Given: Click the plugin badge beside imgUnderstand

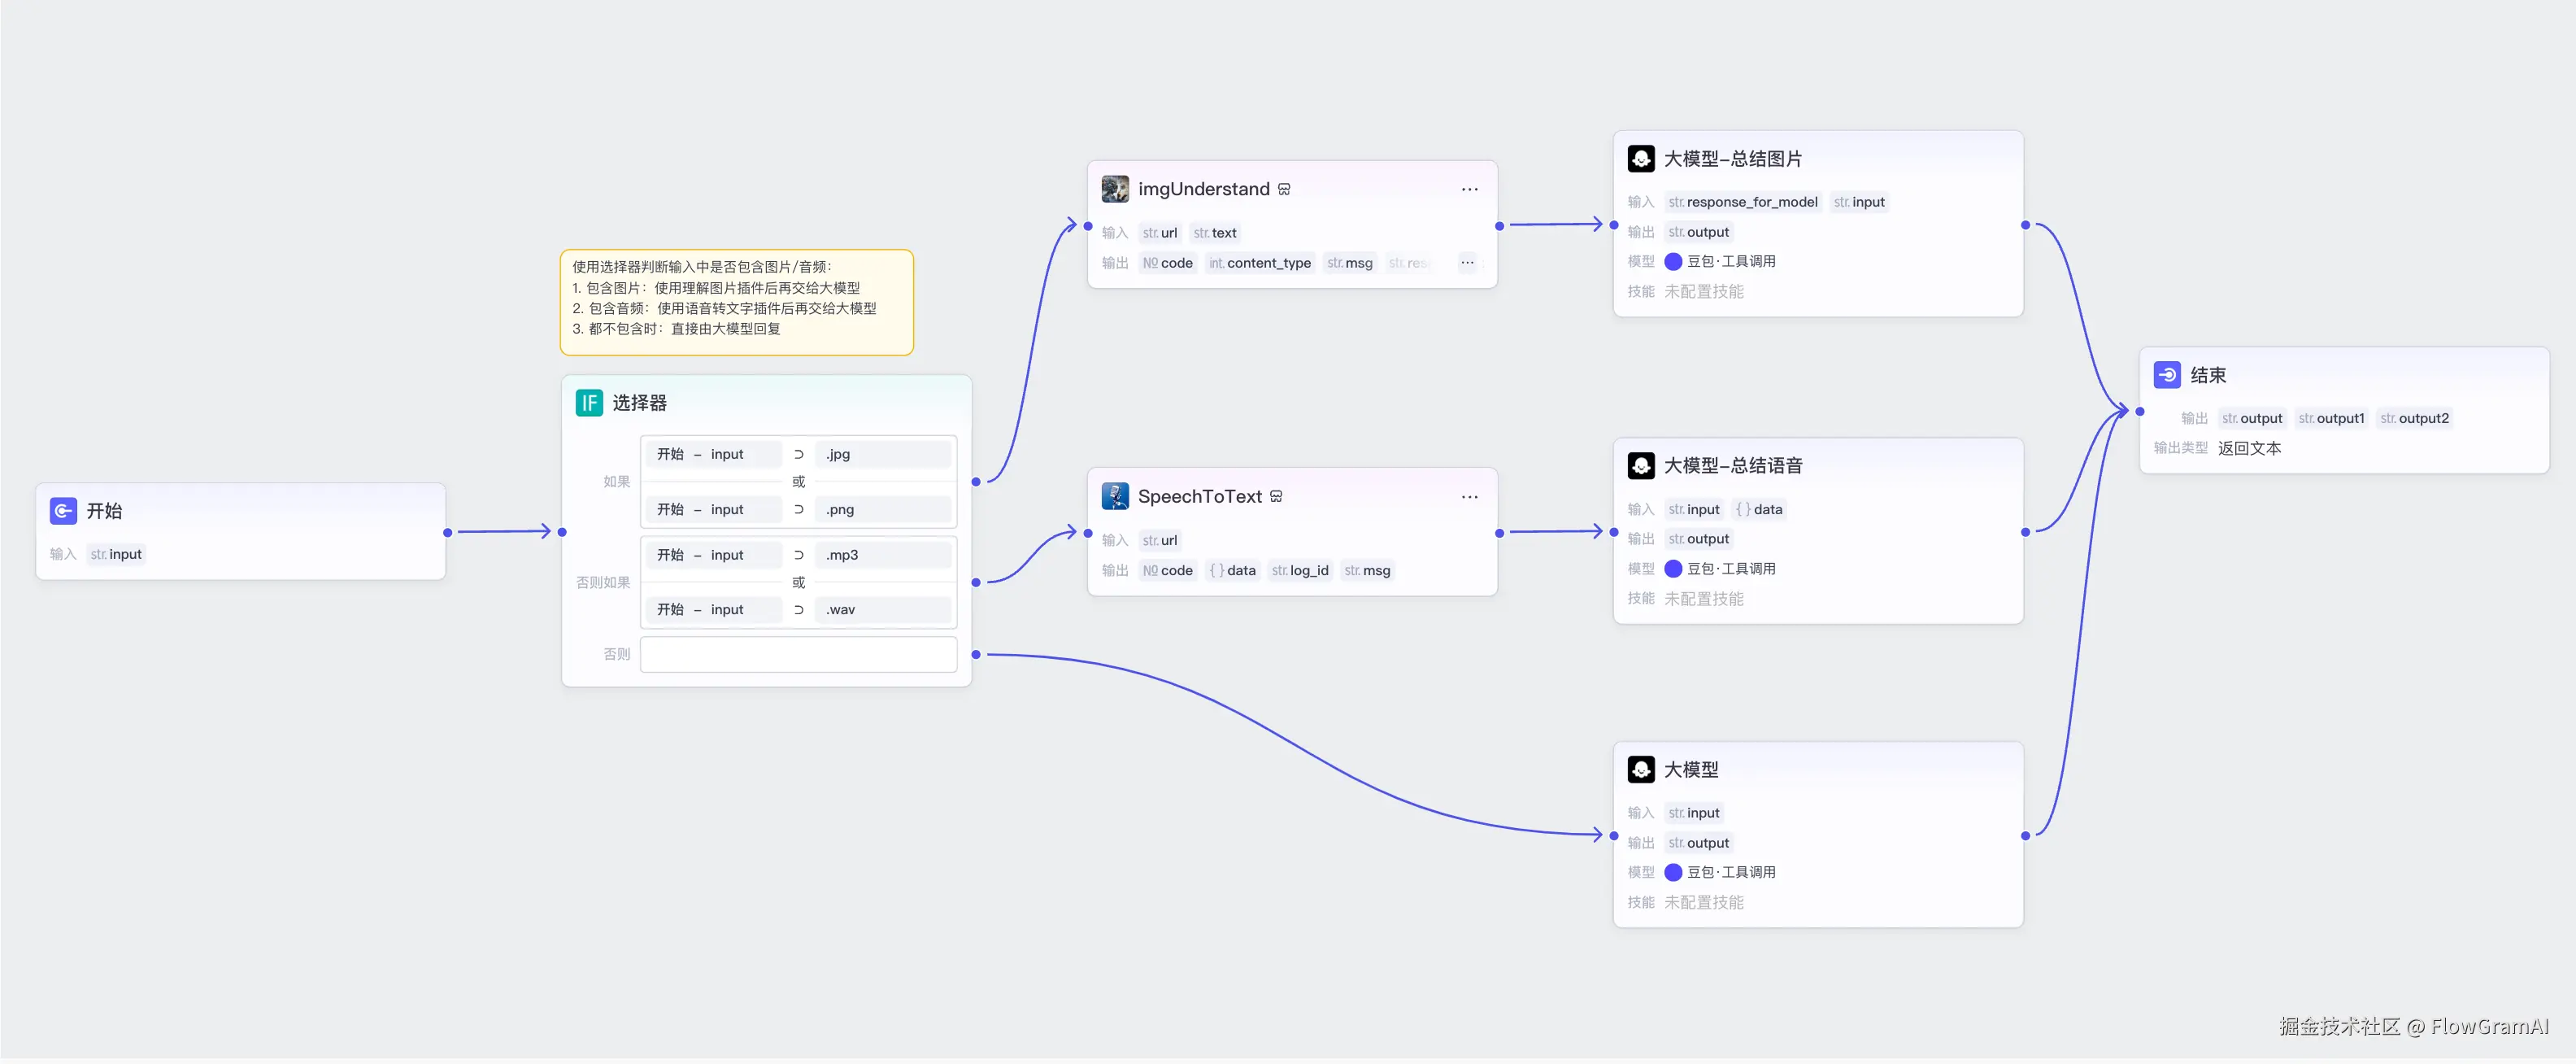Looking at the screenshot, I should [1284, 189].
